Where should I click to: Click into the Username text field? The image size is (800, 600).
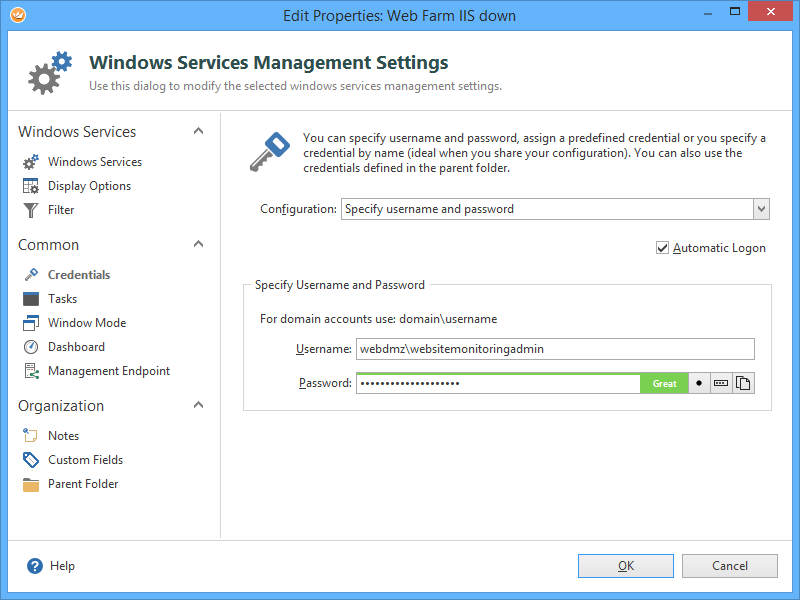pos(555,349)
